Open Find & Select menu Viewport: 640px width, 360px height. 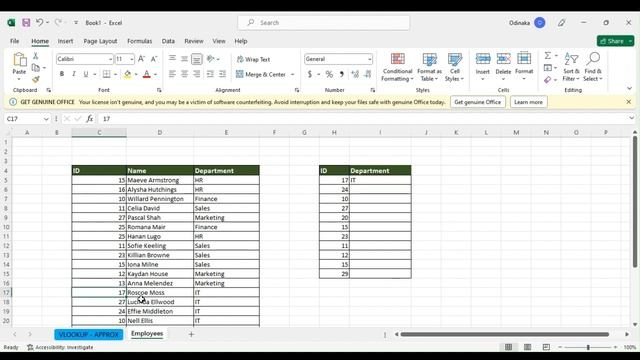[592, 67]
